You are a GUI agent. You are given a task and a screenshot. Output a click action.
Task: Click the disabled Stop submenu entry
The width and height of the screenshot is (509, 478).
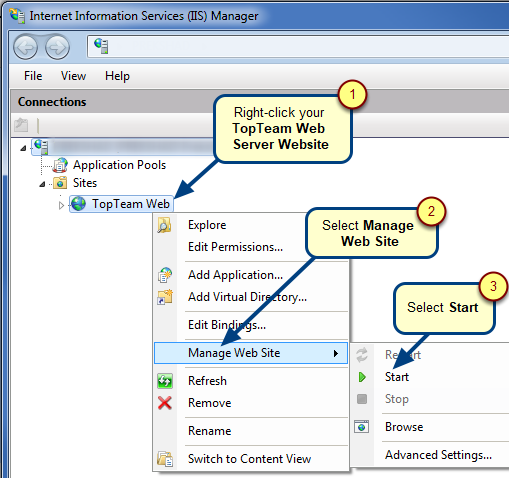[x=397, y=399]
